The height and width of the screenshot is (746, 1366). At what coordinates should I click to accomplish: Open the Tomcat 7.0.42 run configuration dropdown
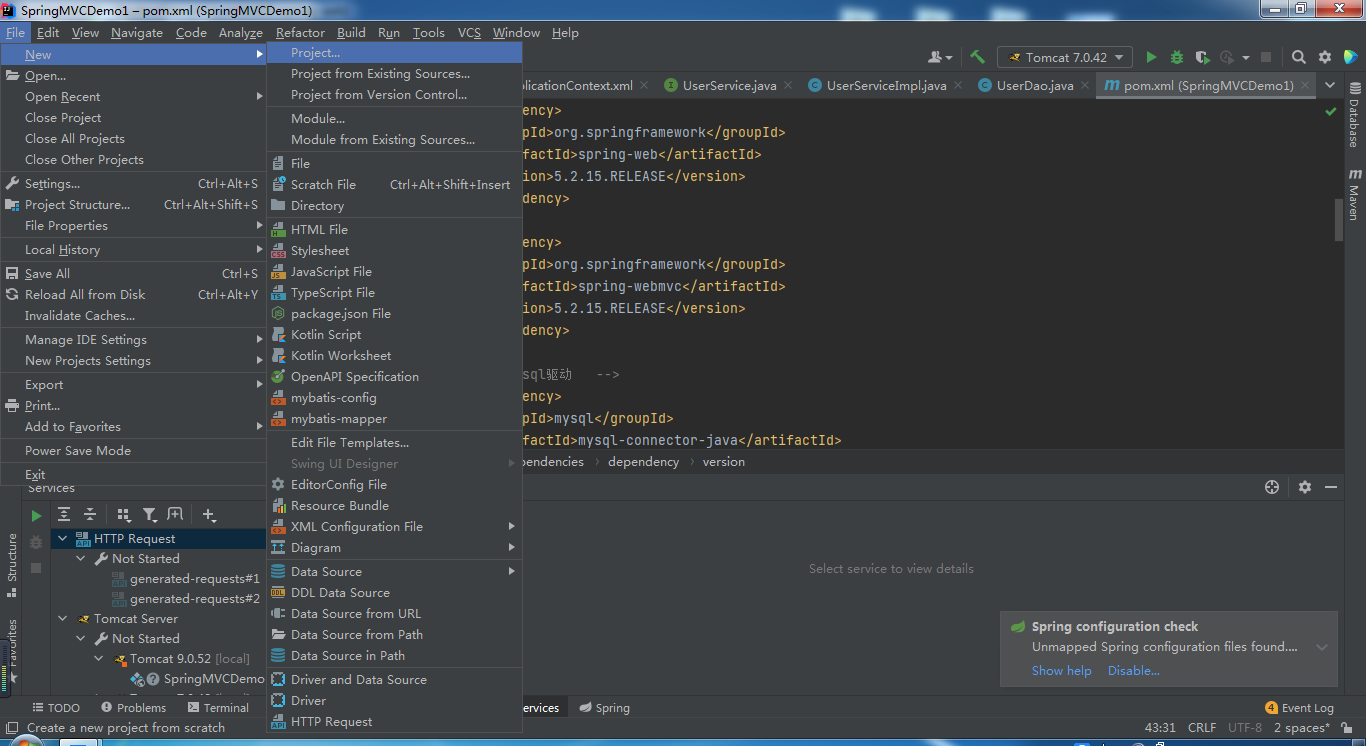pyautogui.click(x=1066, y=57)
